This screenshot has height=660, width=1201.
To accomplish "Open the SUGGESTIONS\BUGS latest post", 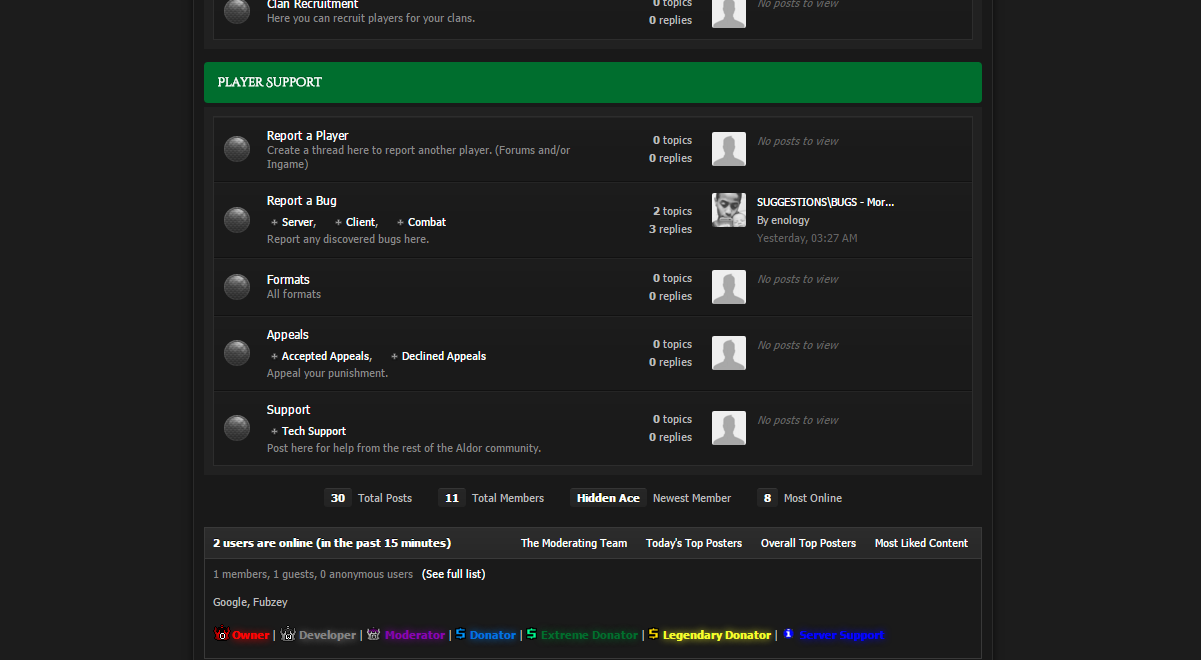I will coord(825,202).
